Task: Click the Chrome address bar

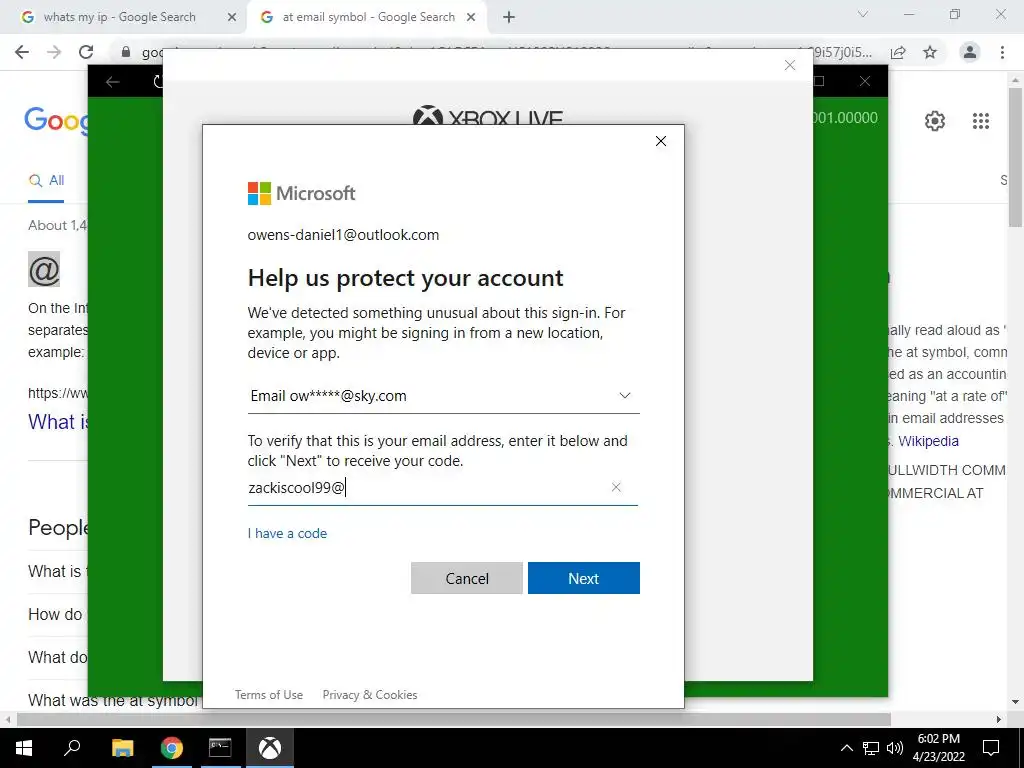Action: [496, 52]
